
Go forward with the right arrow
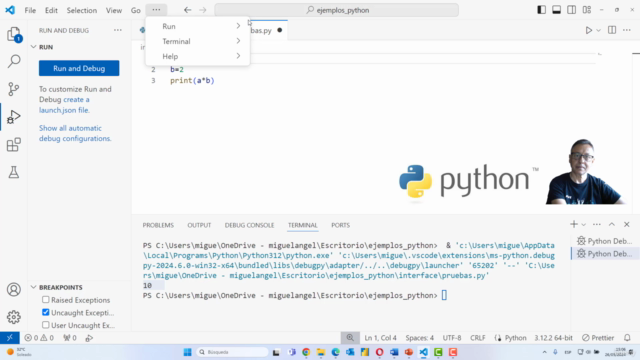click(x=203, y=10)
